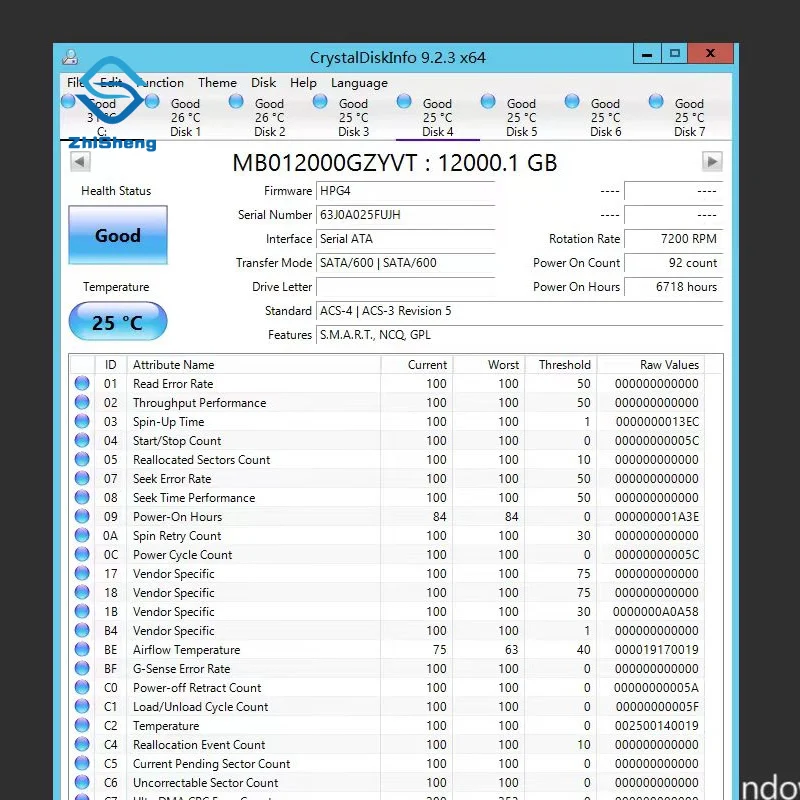Switch to the Disk 3 tab
This screenshot has height=800, width=800.
point(354,117)
